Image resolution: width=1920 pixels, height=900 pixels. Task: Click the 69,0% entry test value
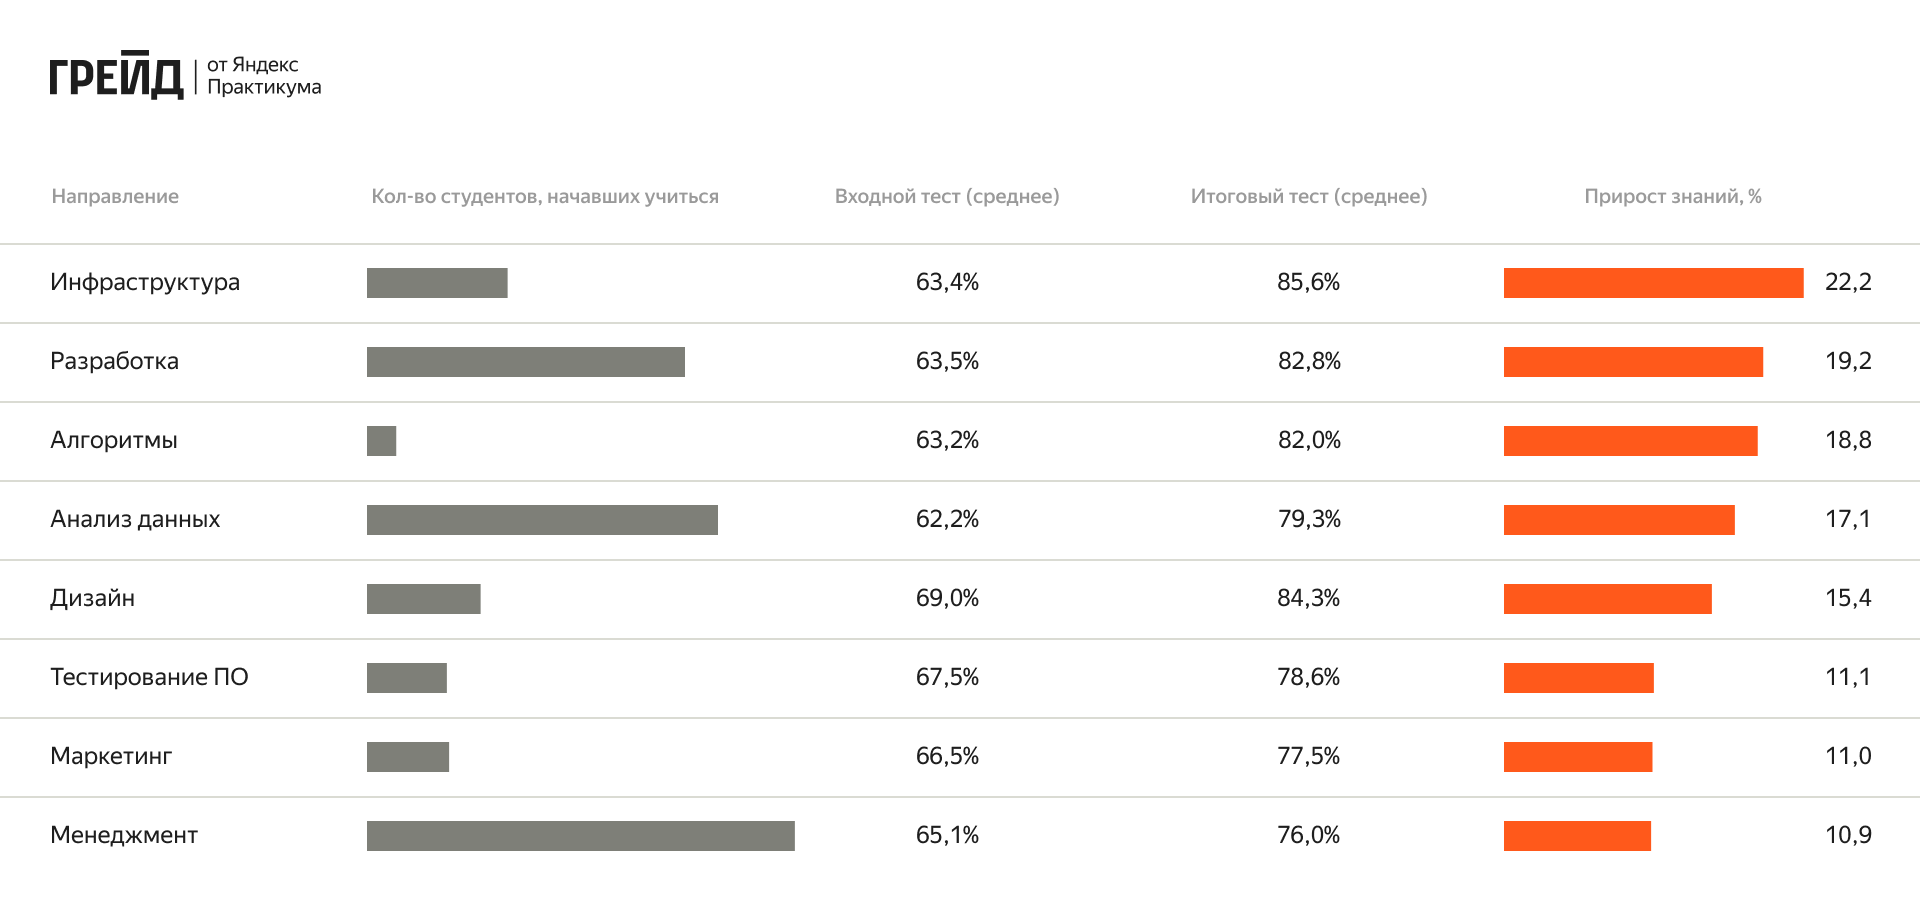(947, 598)
